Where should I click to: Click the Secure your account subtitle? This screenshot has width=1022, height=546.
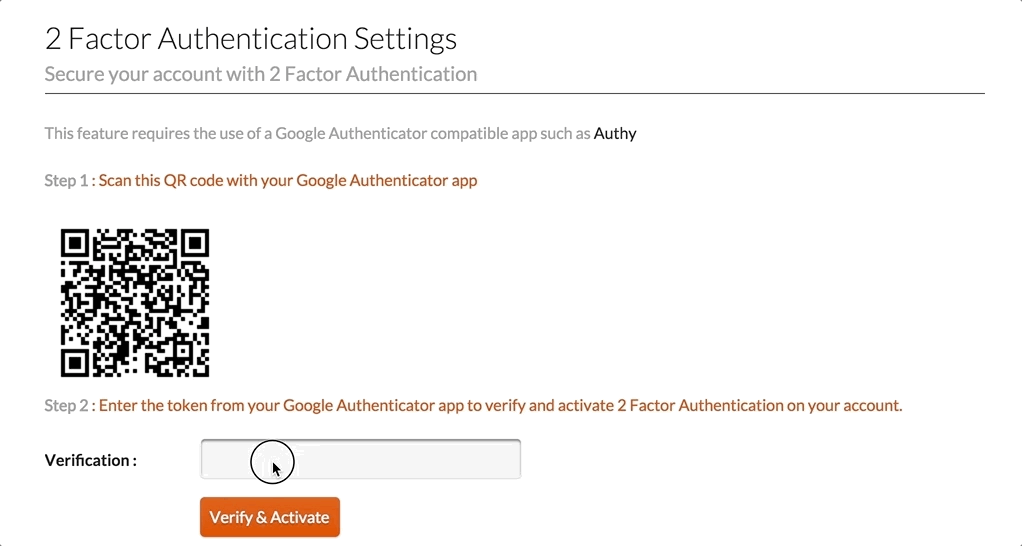261,74
